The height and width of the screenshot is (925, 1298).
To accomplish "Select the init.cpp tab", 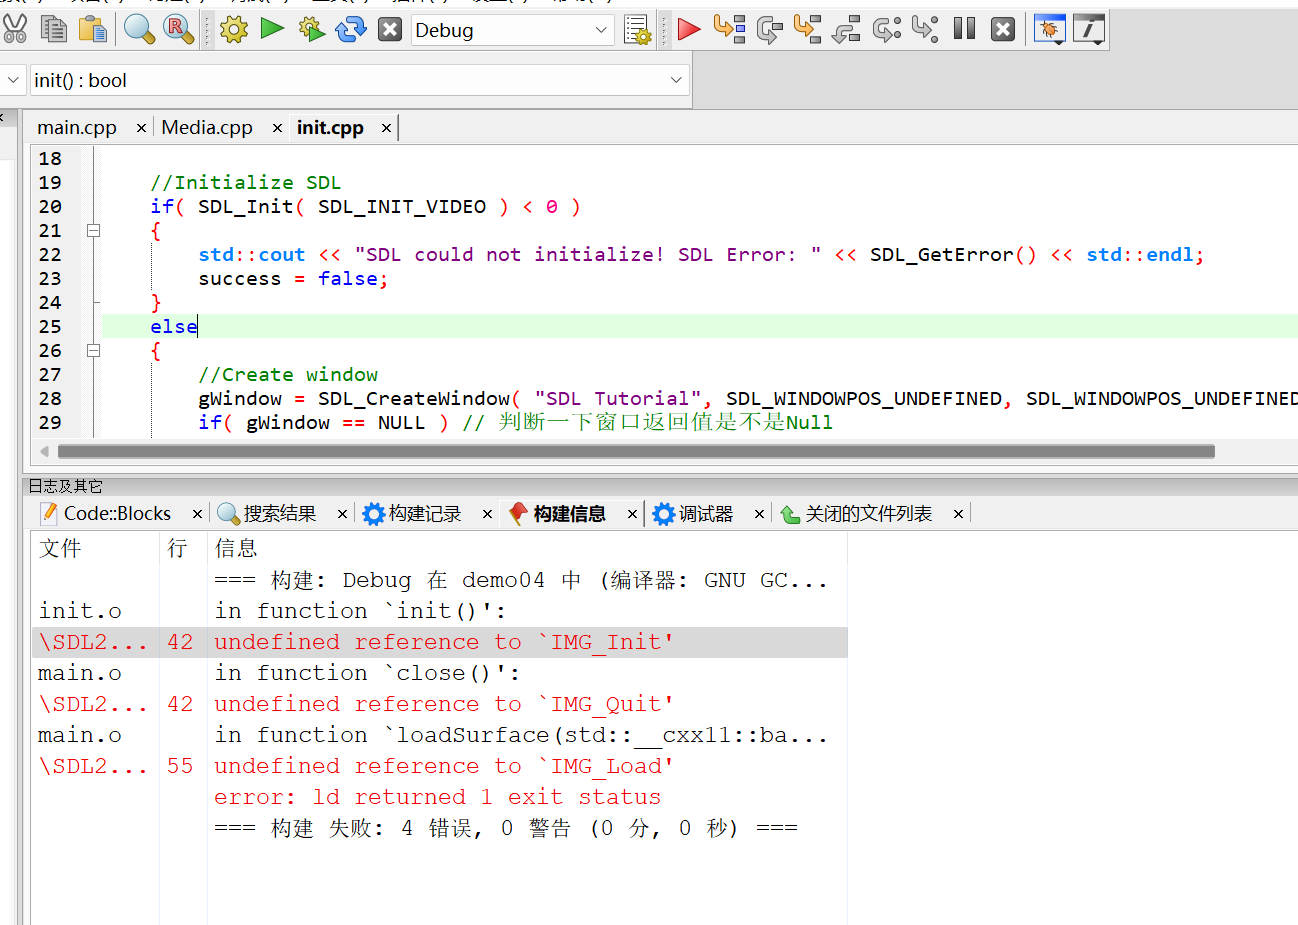I will click(330, 128).
